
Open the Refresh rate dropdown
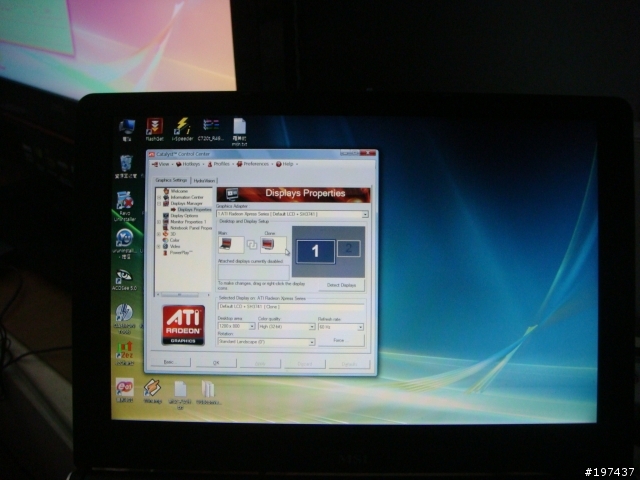click(x=360, y=327)
